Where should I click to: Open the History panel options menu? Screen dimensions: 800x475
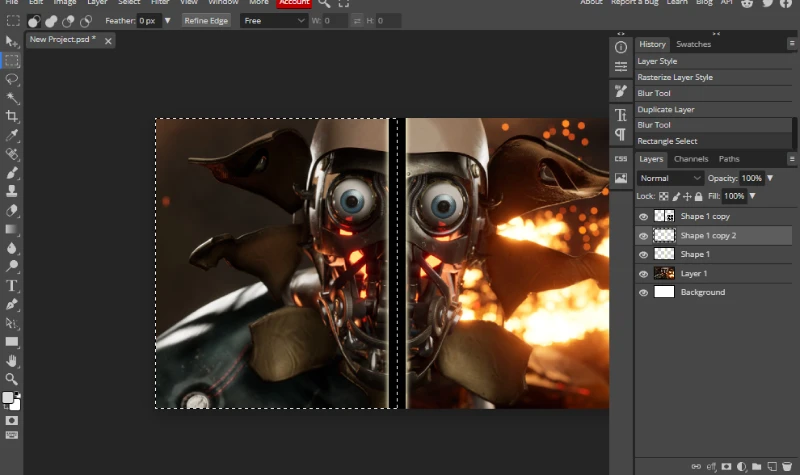(x=792, y=44)
